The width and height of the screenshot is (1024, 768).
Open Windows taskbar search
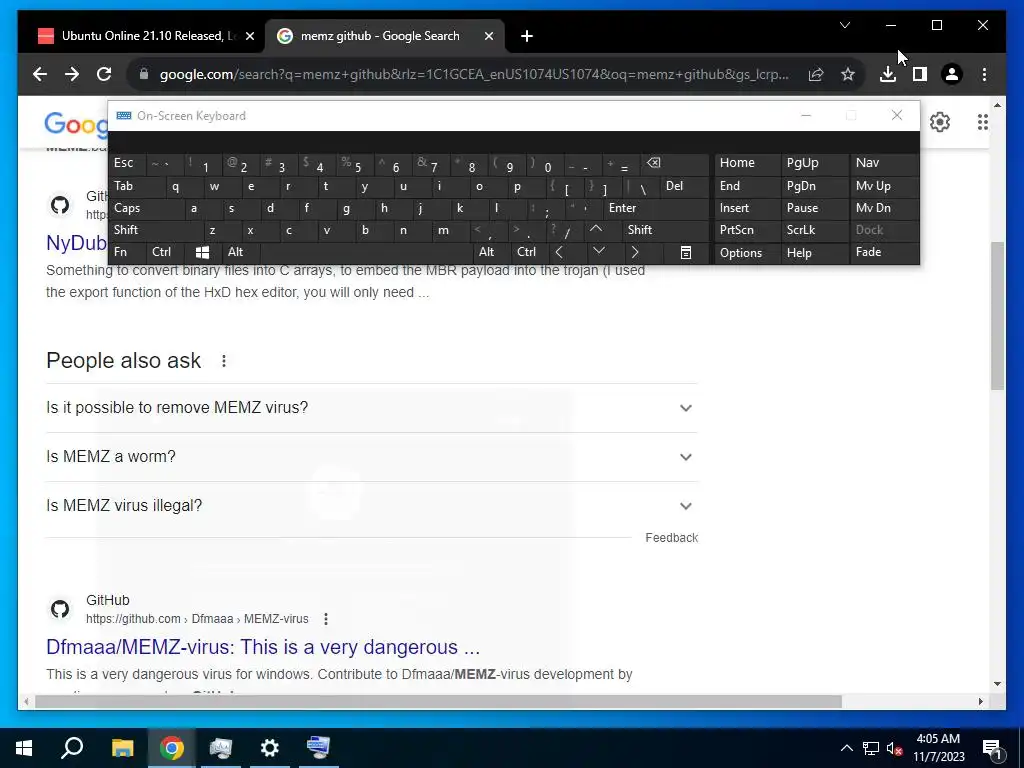coord(72,748)
